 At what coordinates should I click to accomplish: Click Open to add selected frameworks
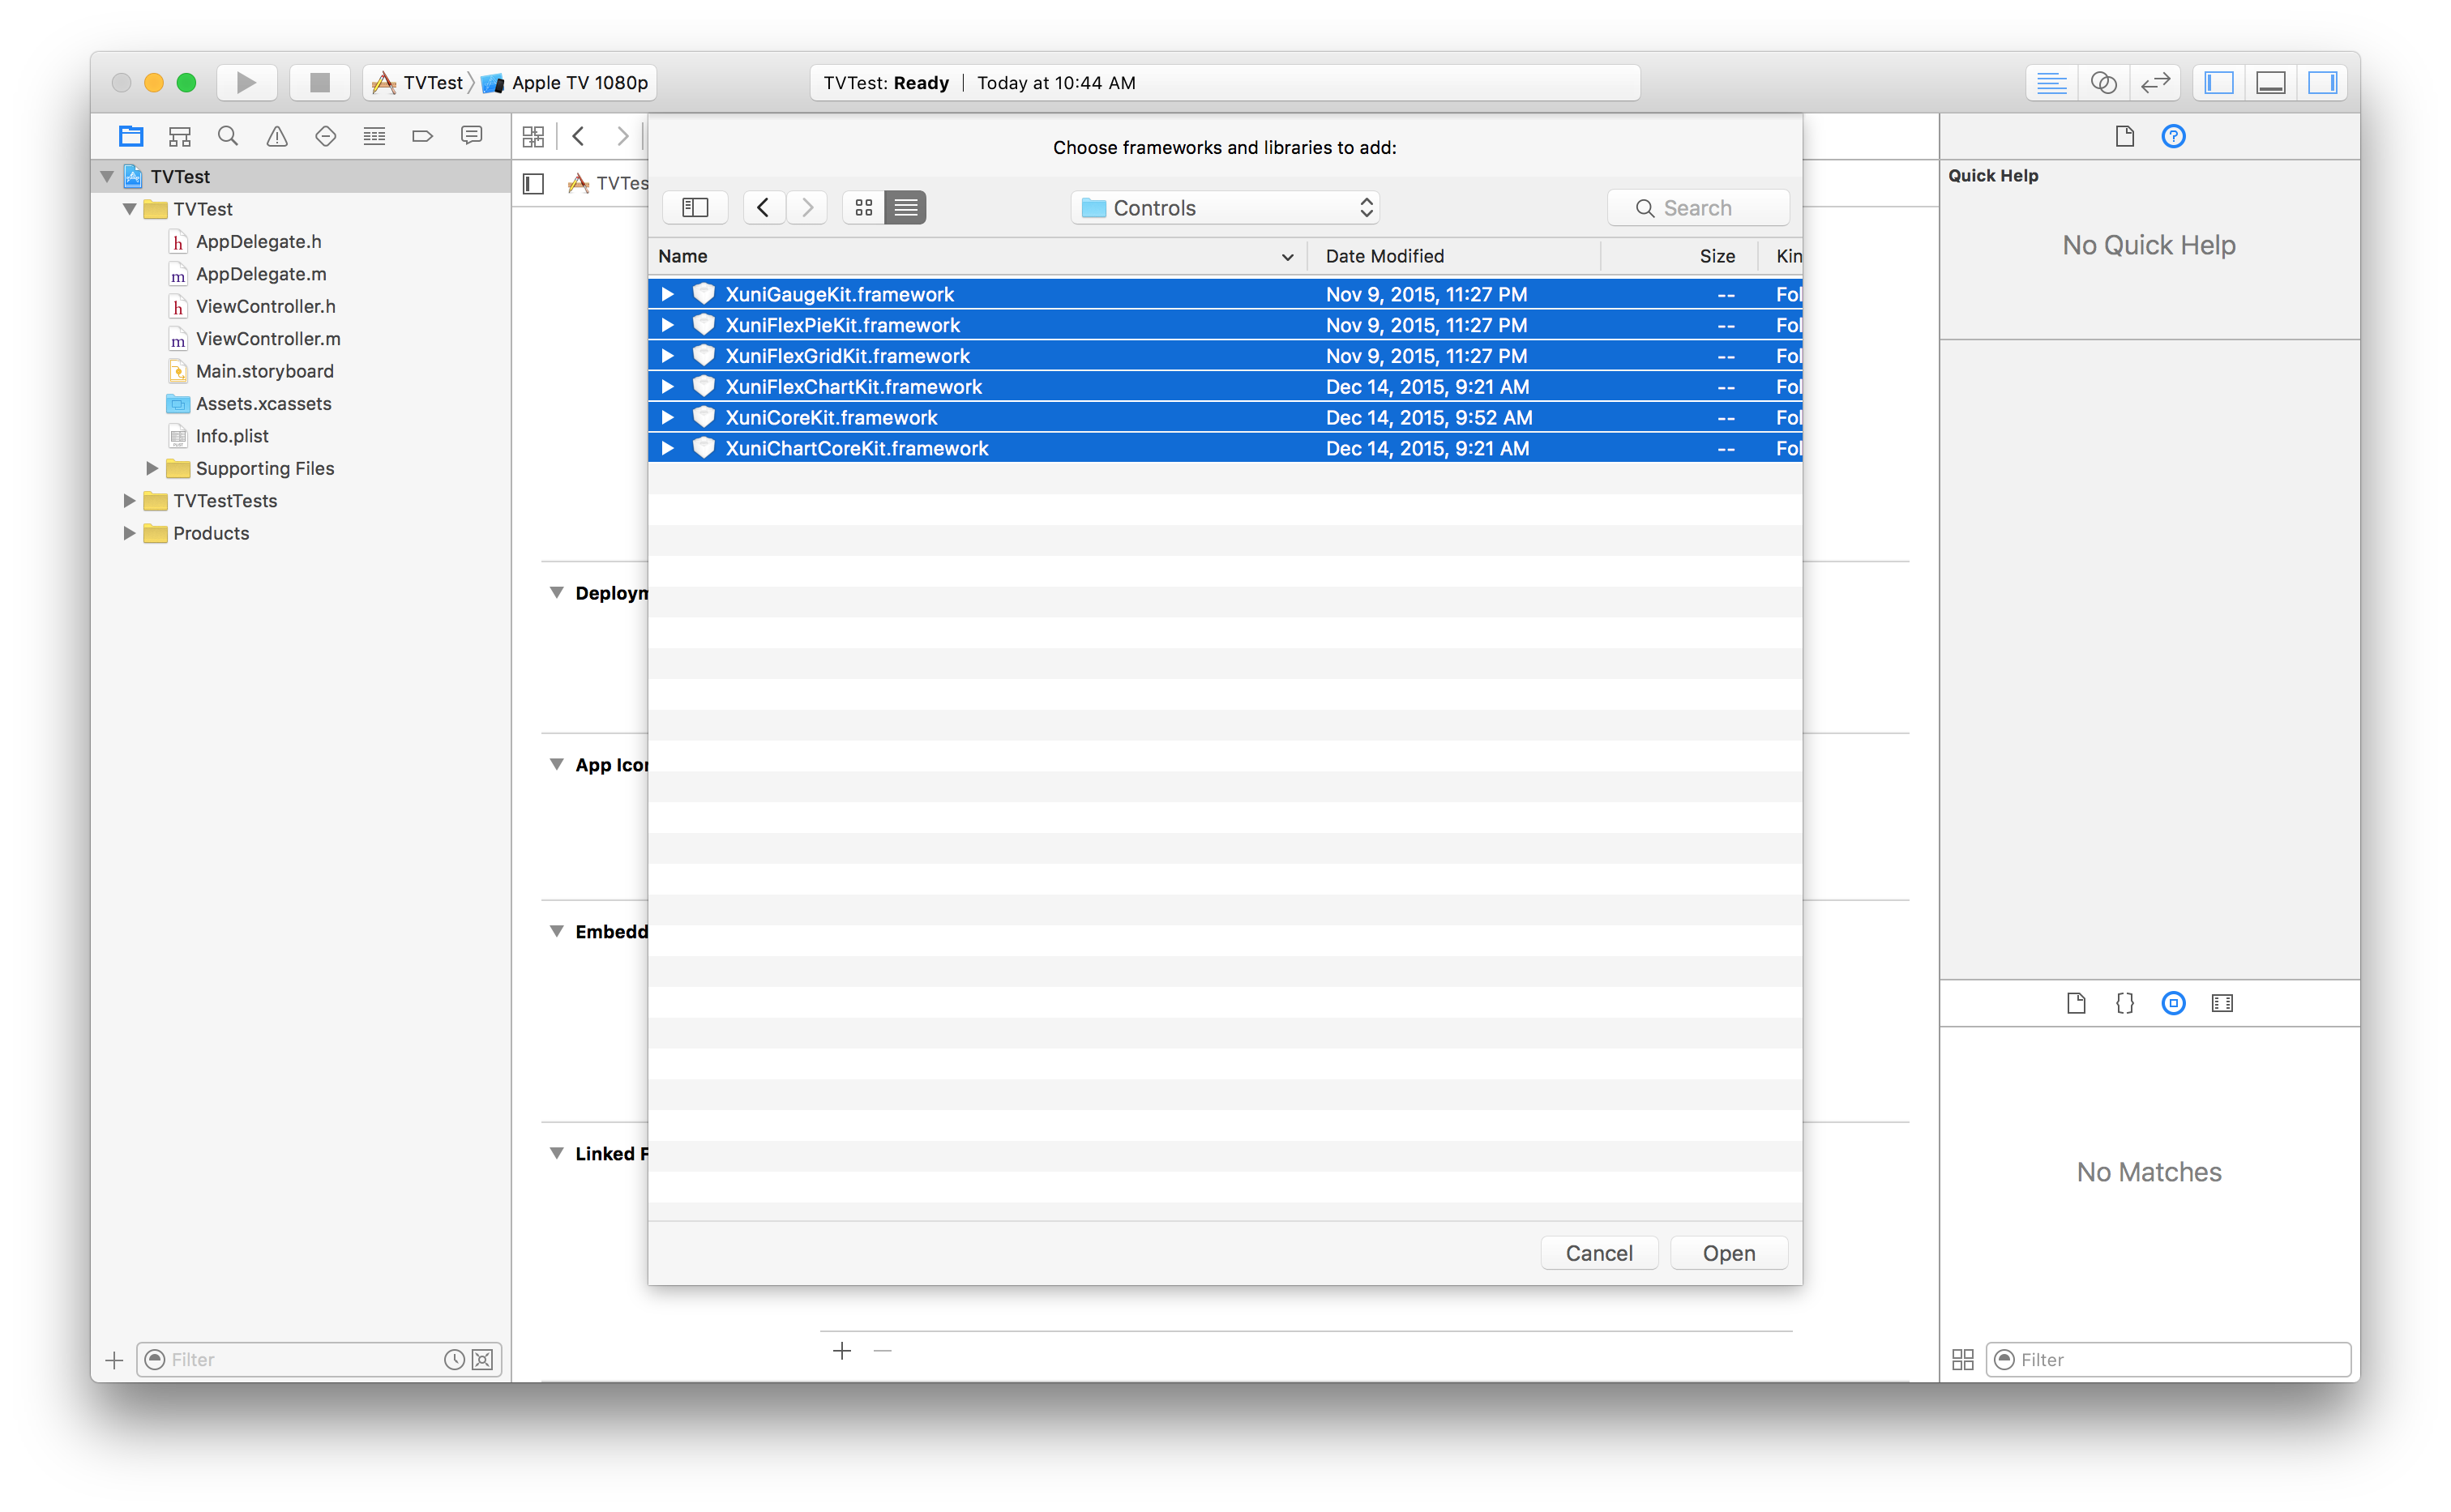click(x=1729, y=1253)
